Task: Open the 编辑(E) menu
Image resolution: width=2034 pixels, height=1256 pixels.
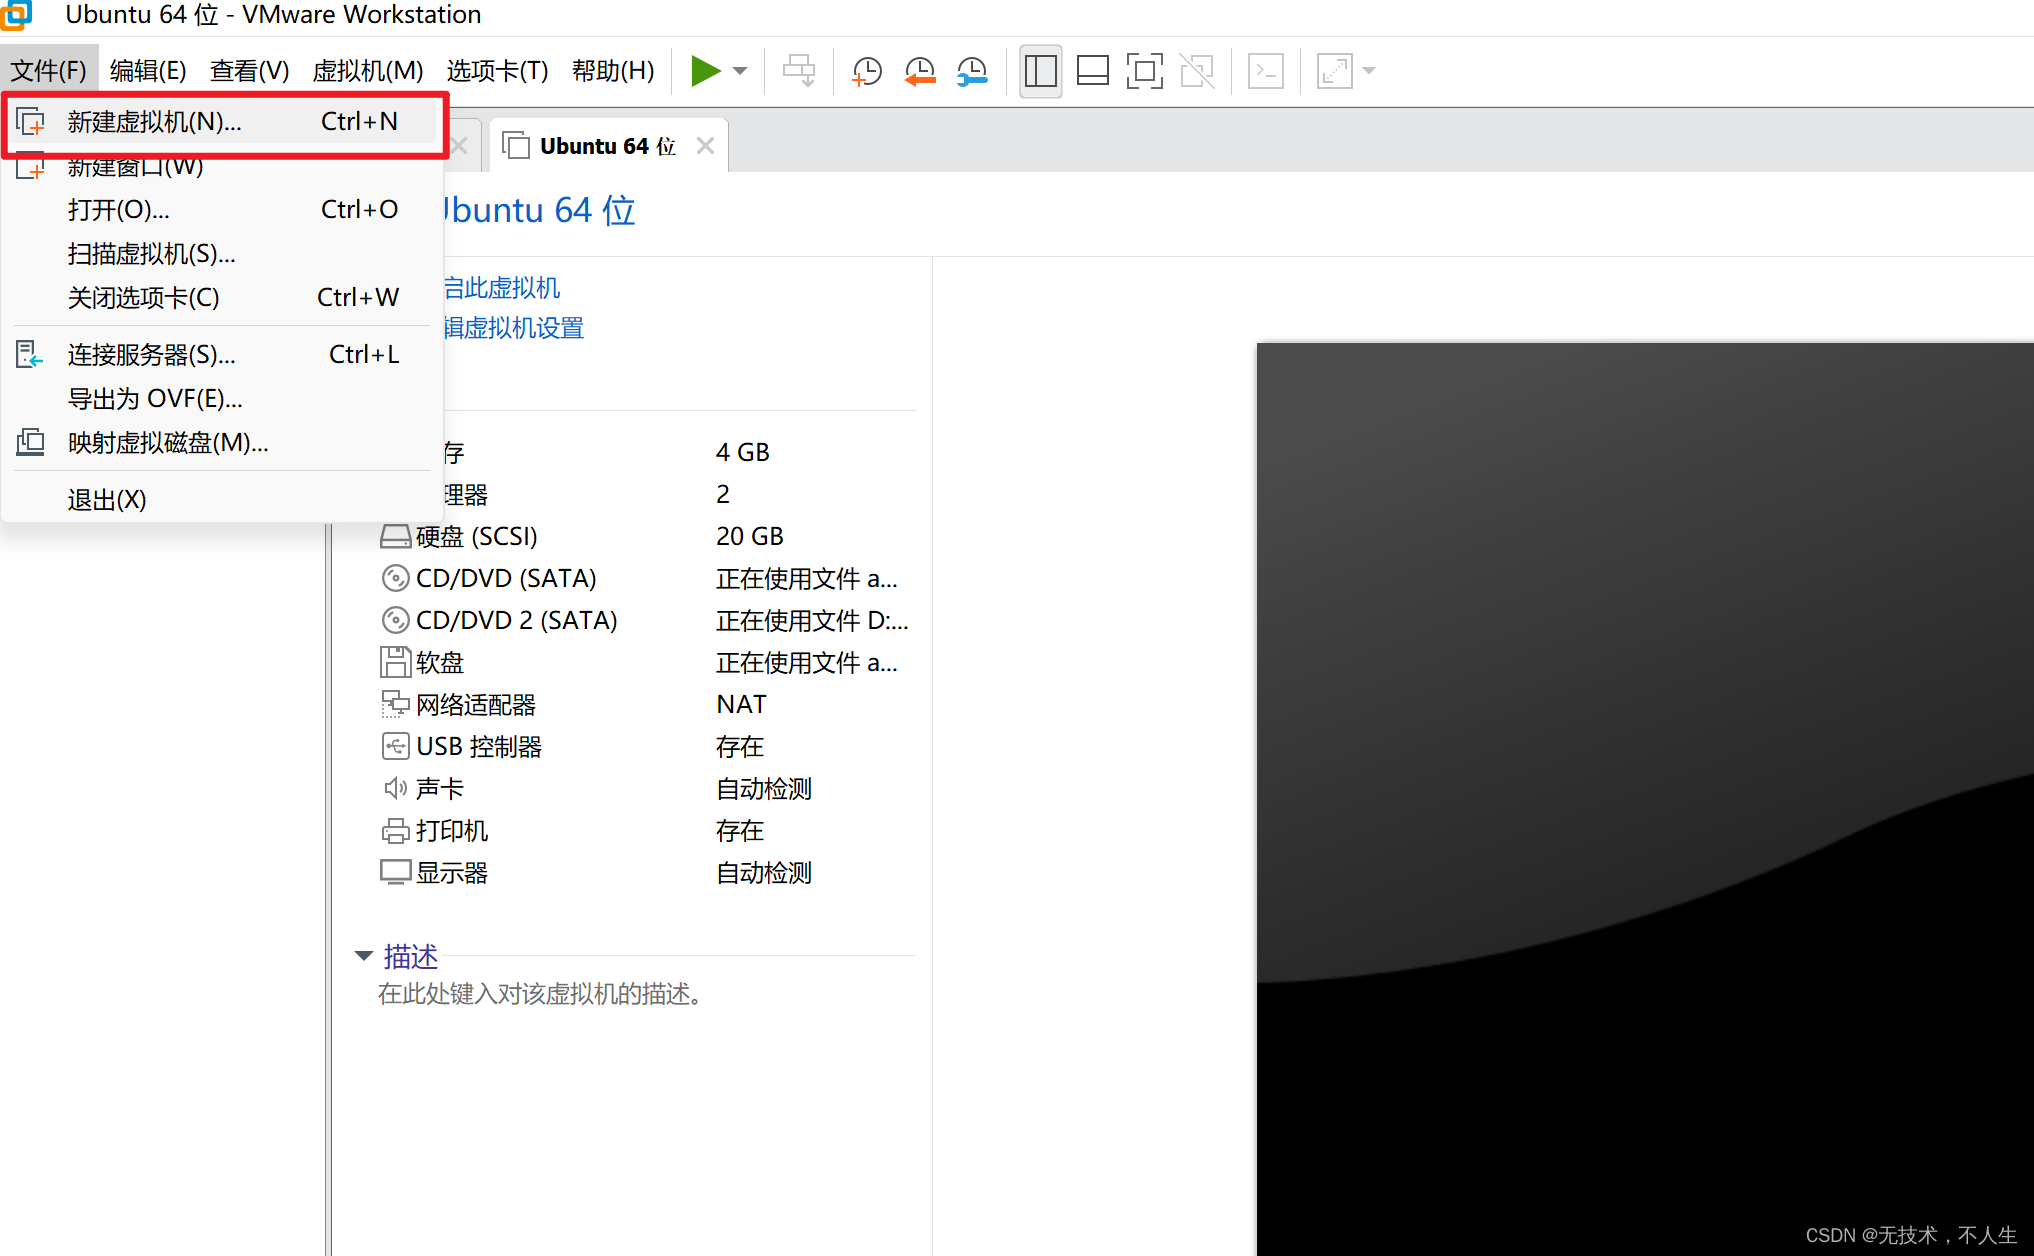Action: [x=148, y=71]
